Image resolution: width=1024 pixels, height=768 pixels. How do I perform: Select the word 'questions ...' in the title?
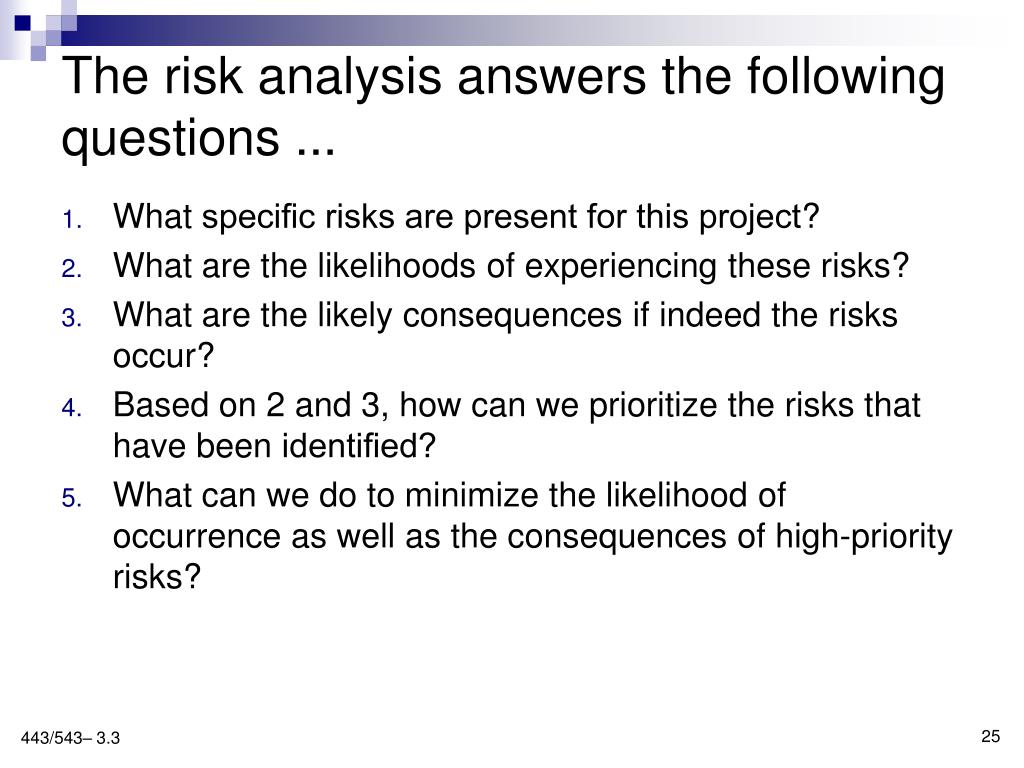point(198,140)
